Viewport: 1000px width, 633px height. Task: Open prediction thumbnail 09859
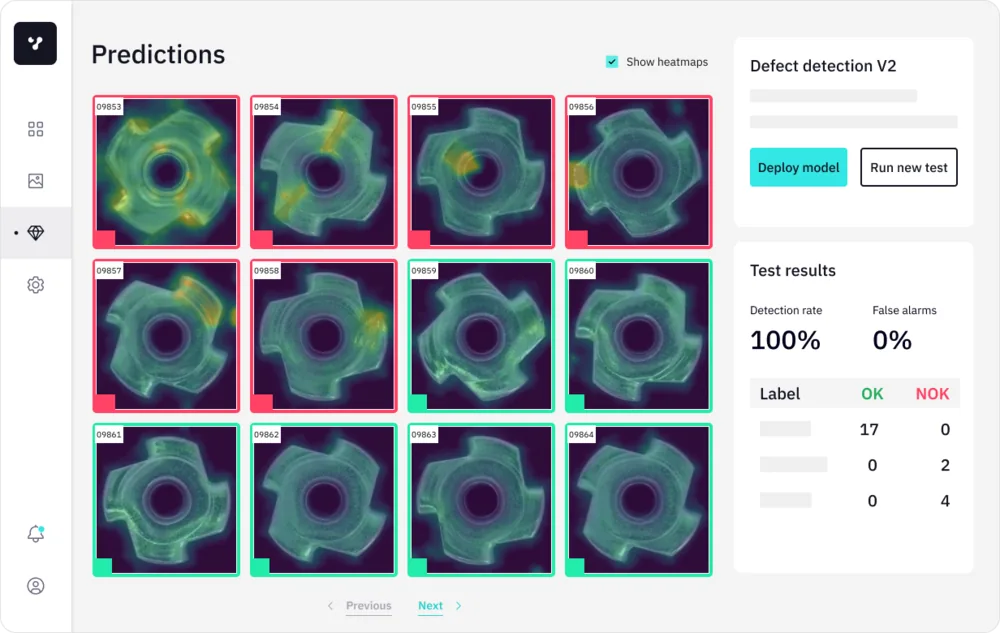tap(482, 336)
